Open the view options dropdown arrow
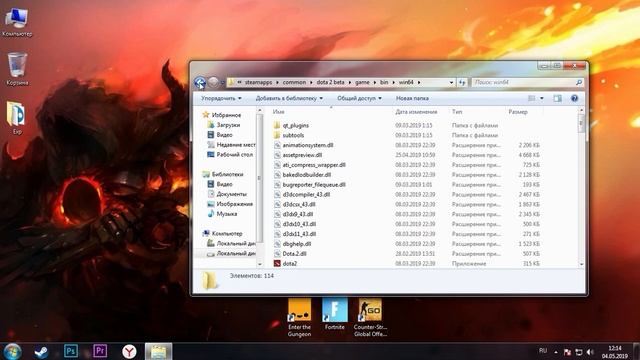This screenshot has width=640, height=360. [542, 98]
